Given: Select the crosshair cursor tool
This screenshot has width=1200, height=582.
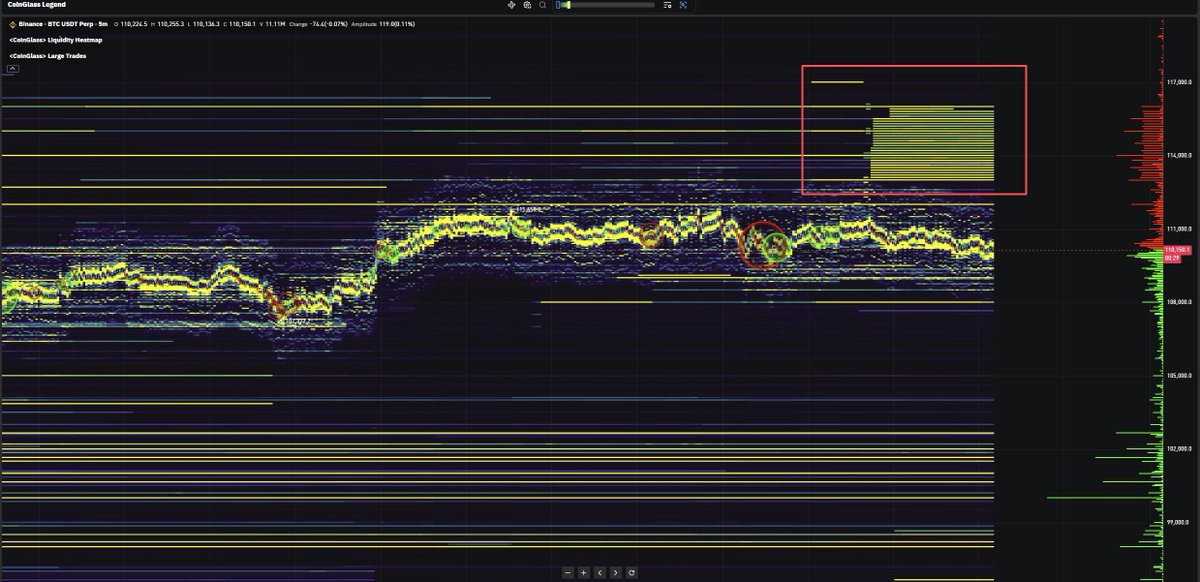Looking at the screenshot, I should click(511, 5).
